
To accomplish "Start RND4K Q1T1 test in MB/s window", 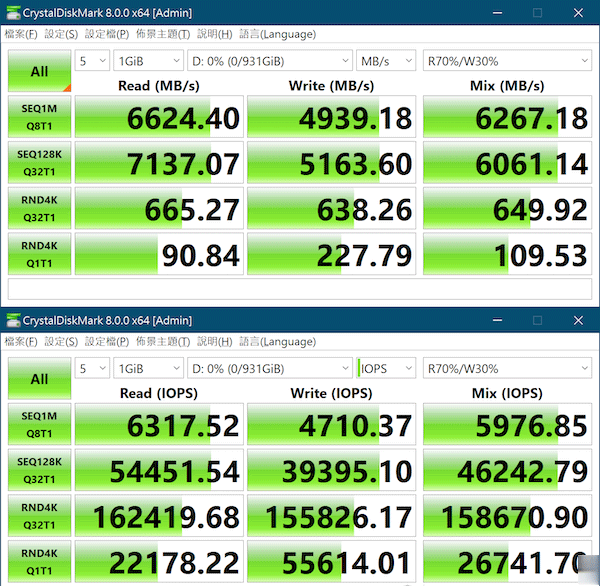I will 39,254.
